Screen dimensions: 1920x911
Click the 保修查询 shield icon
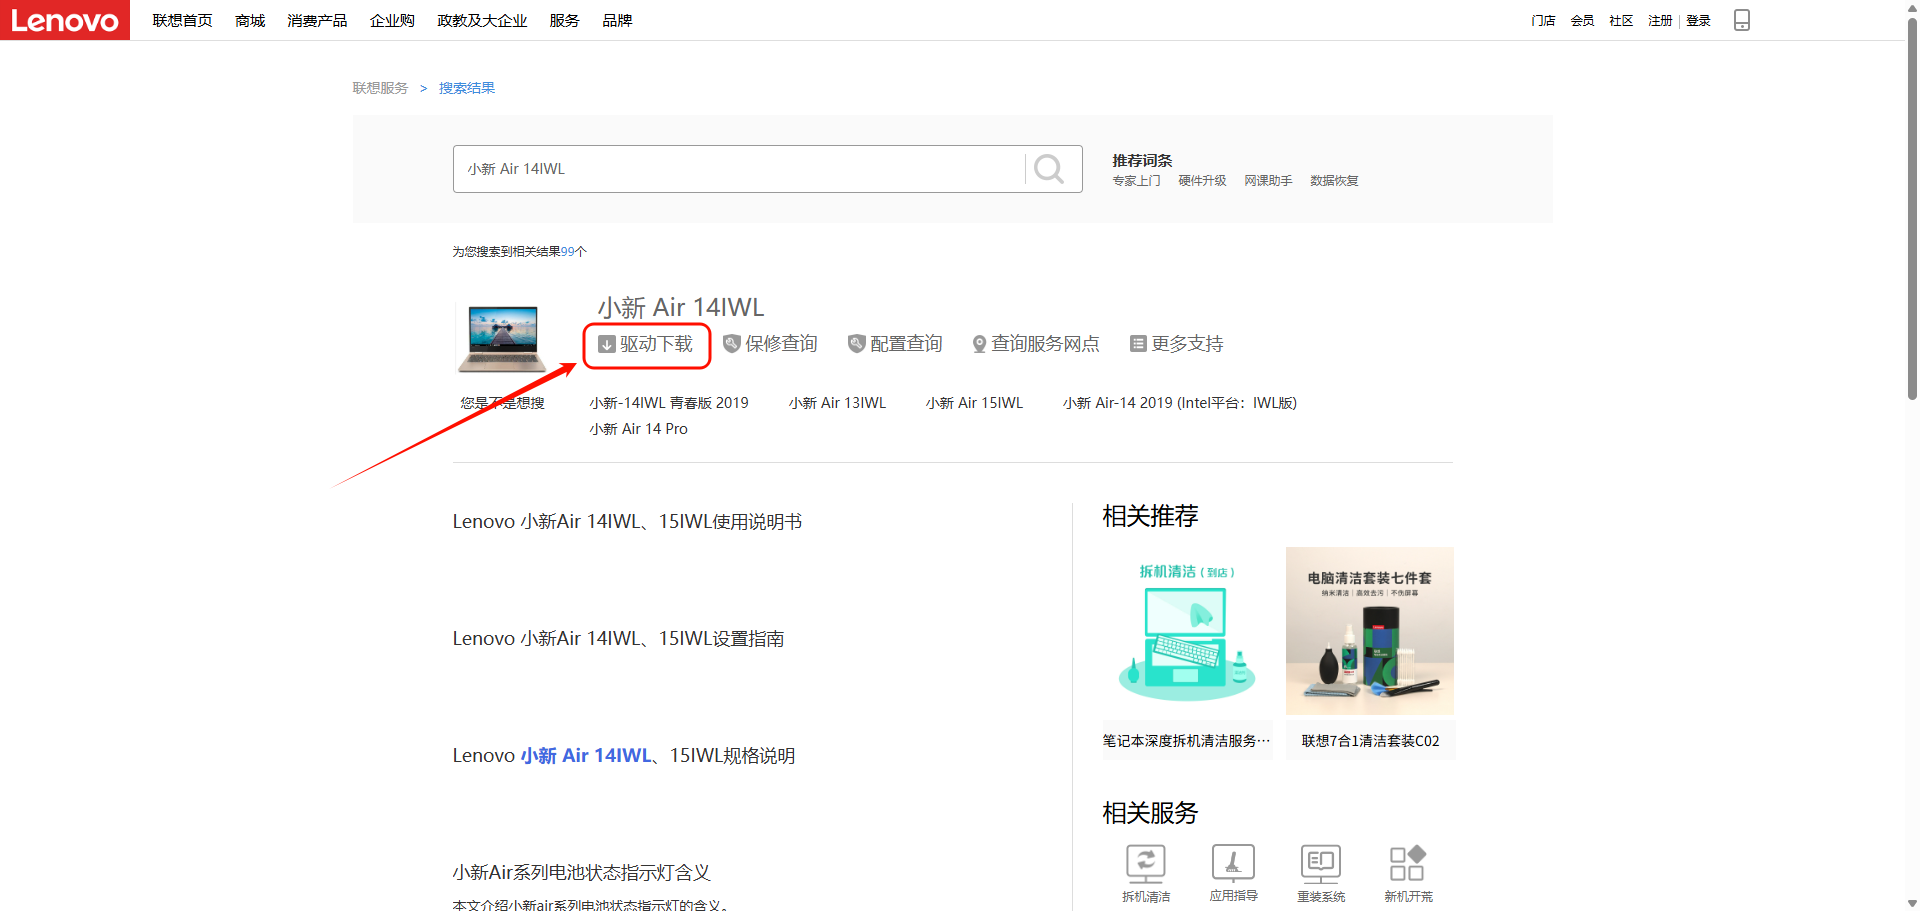(x=732, y=344)
